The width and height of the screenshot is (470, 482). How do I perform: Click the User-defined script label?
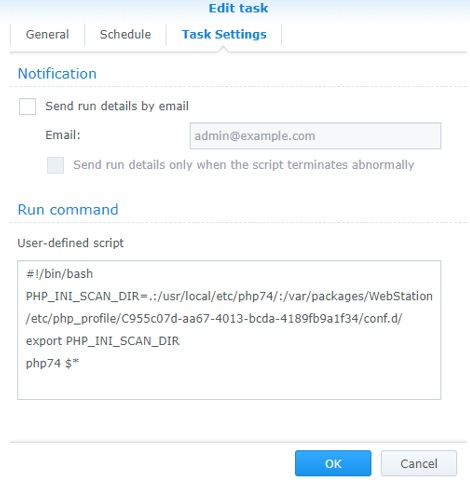point(70,243)
